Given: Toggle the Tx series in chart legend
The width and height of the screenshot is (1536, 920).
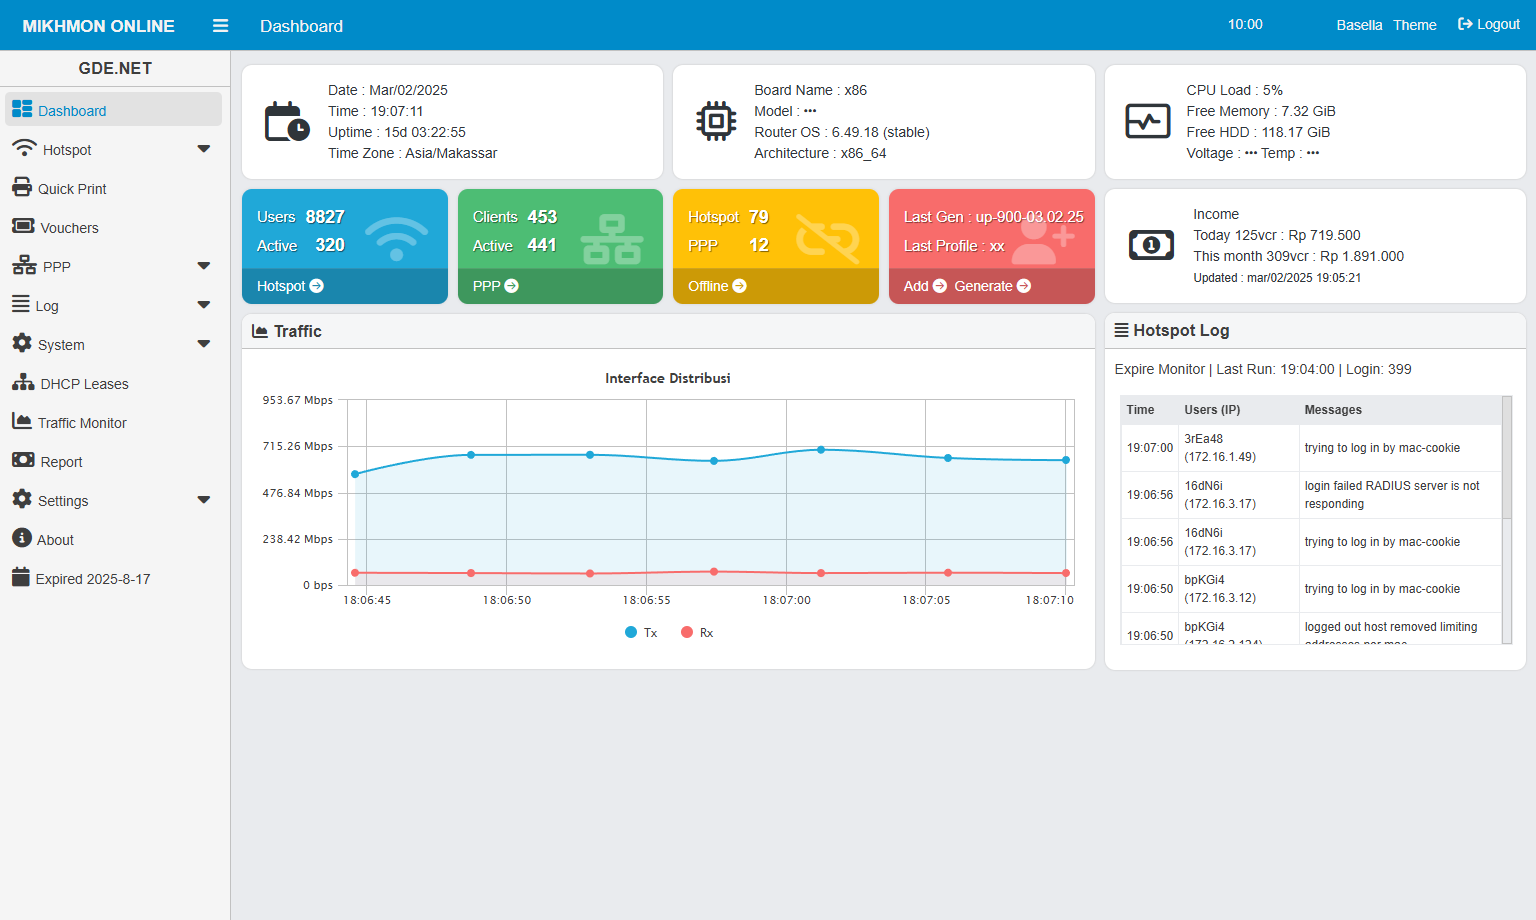Looking at the screenshot, I should [x=641, y=633].
